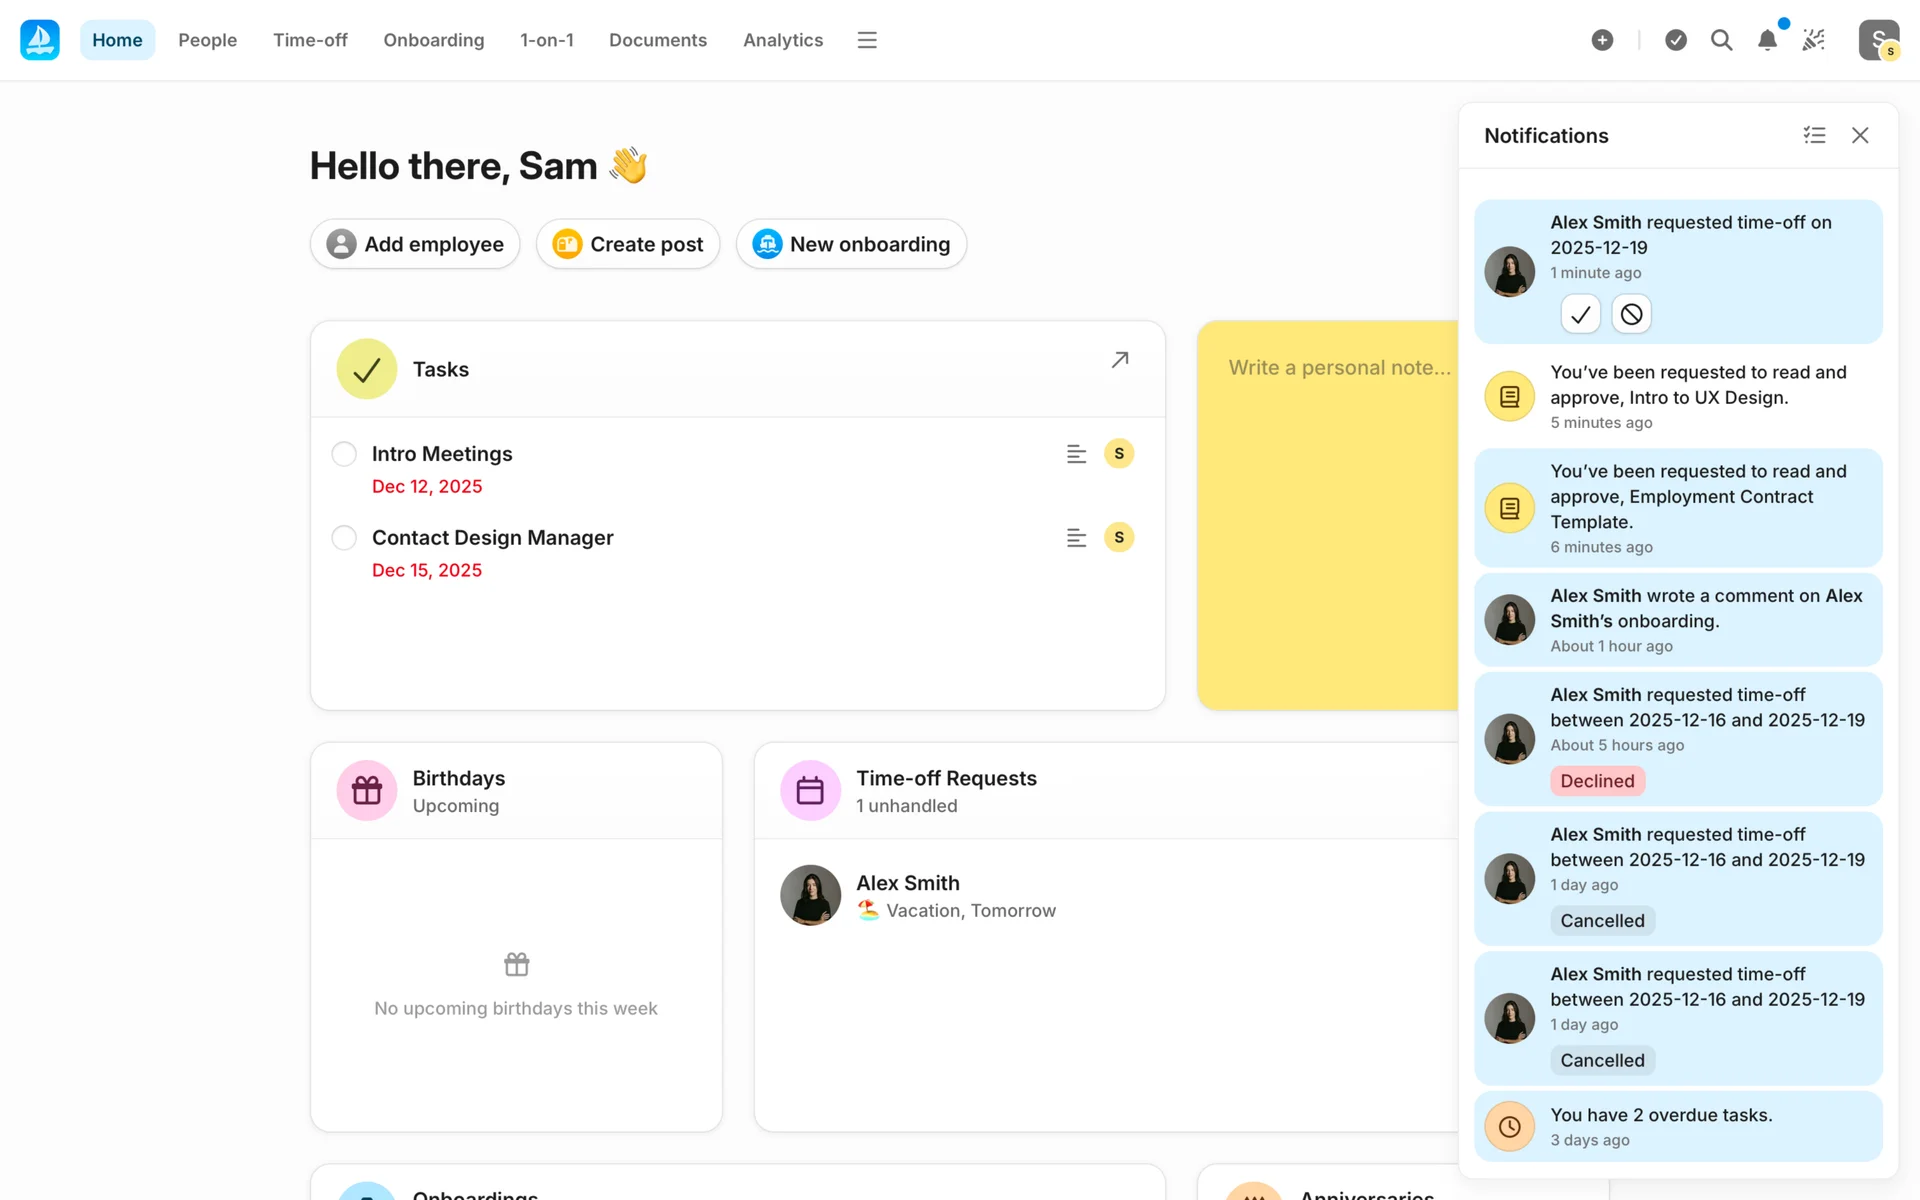This screenshot has width=1920, height=1200.
Task: Click the Add employee button
Action: [415, 244]
